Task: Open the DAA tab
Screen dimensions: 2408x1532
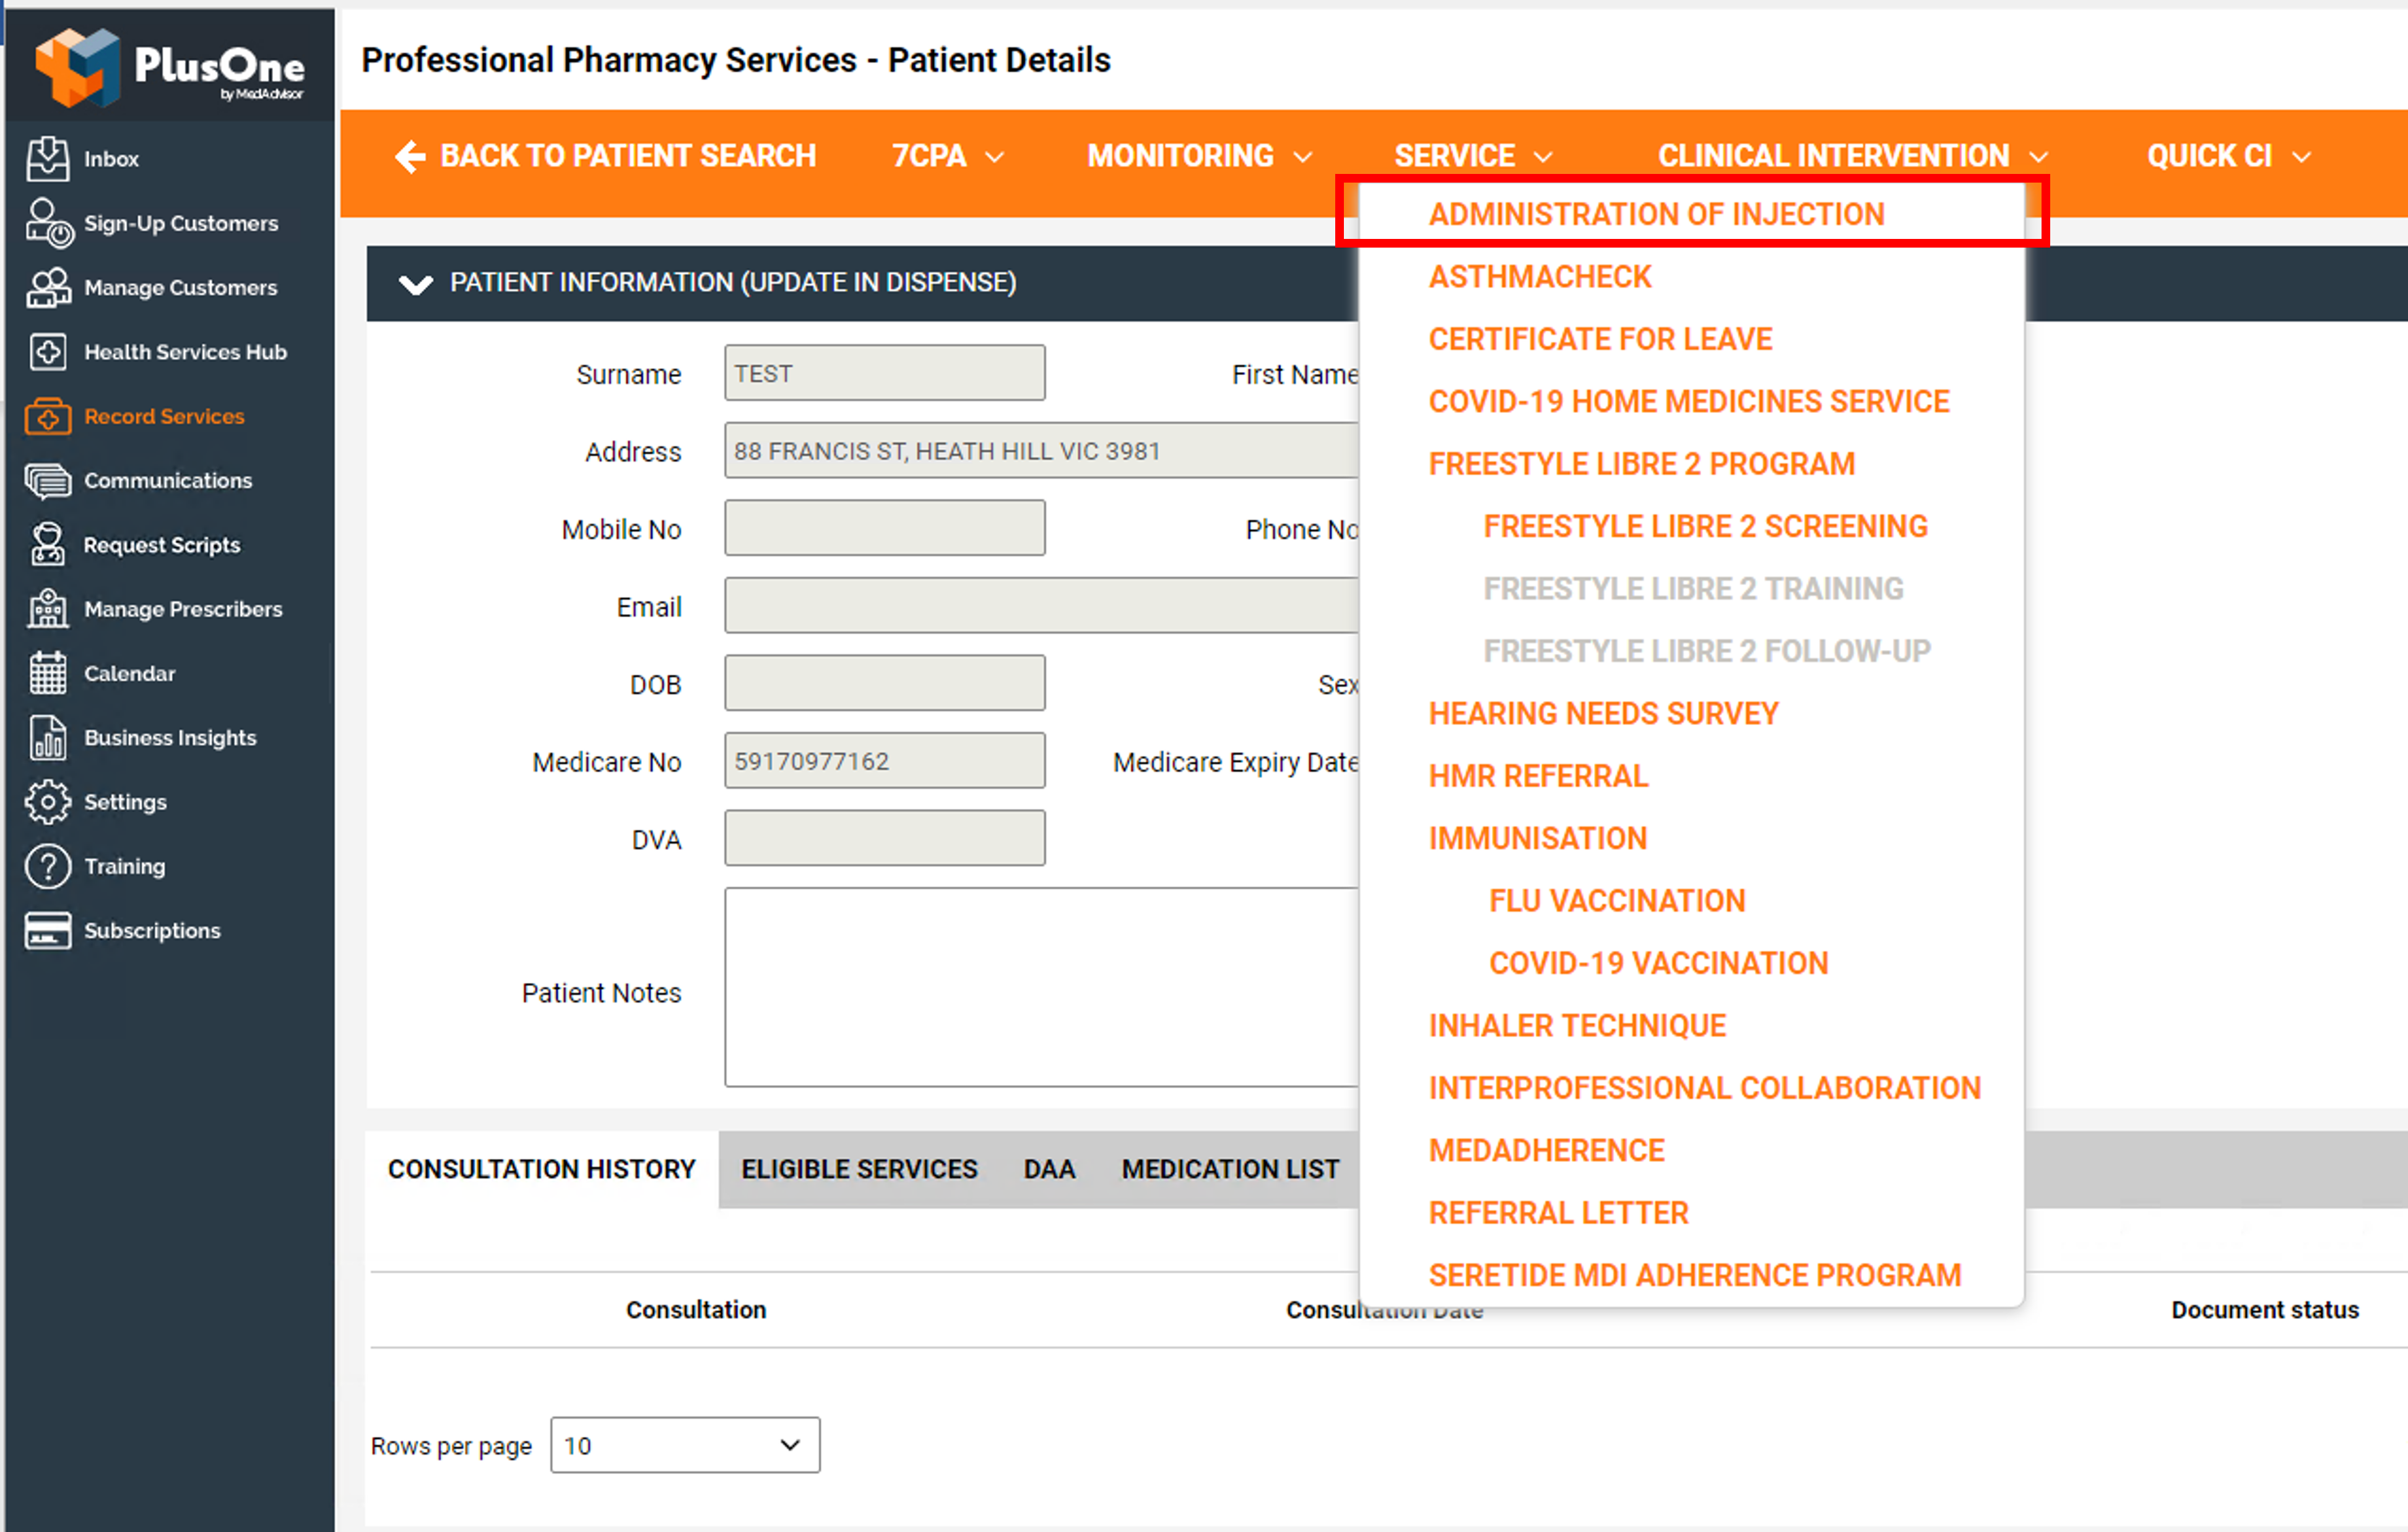Action: tap(1049, 1169)
